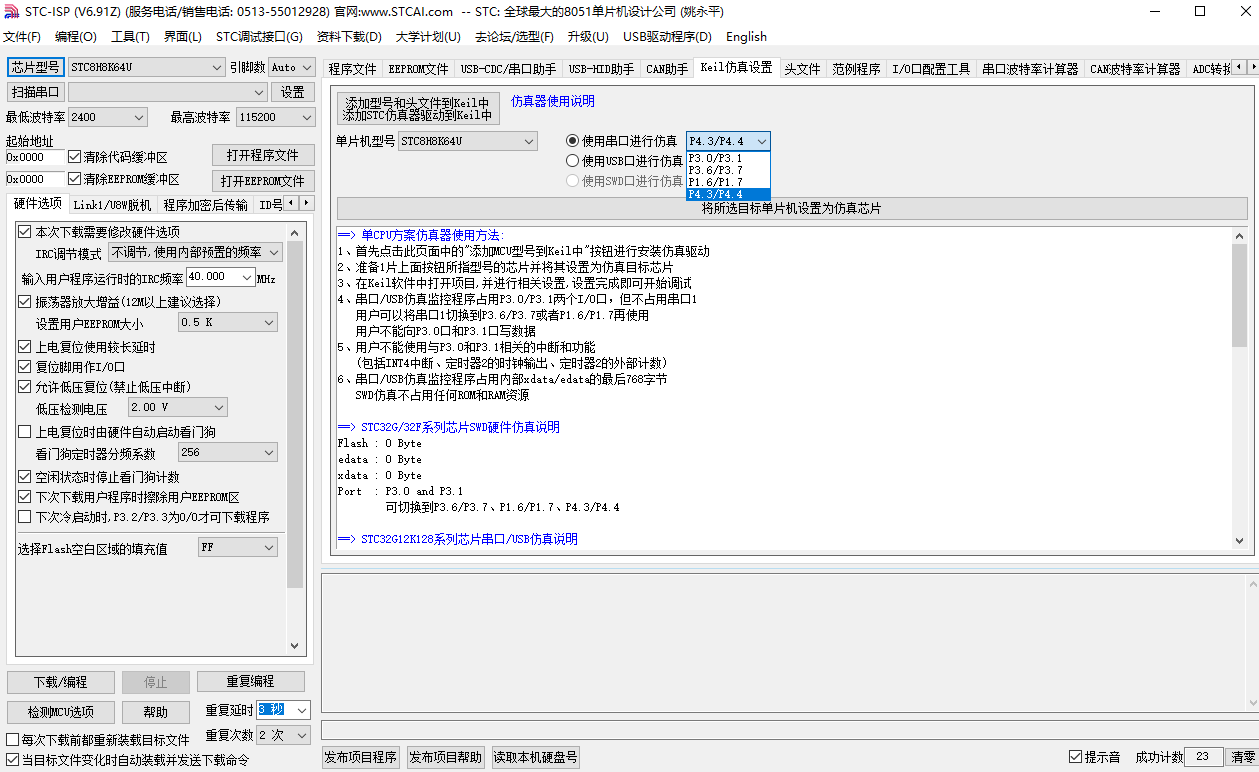Switch to Link1/U8W脱机 tab
The width and height of the screenshot is (1259, 772).
tap(112, 205)
